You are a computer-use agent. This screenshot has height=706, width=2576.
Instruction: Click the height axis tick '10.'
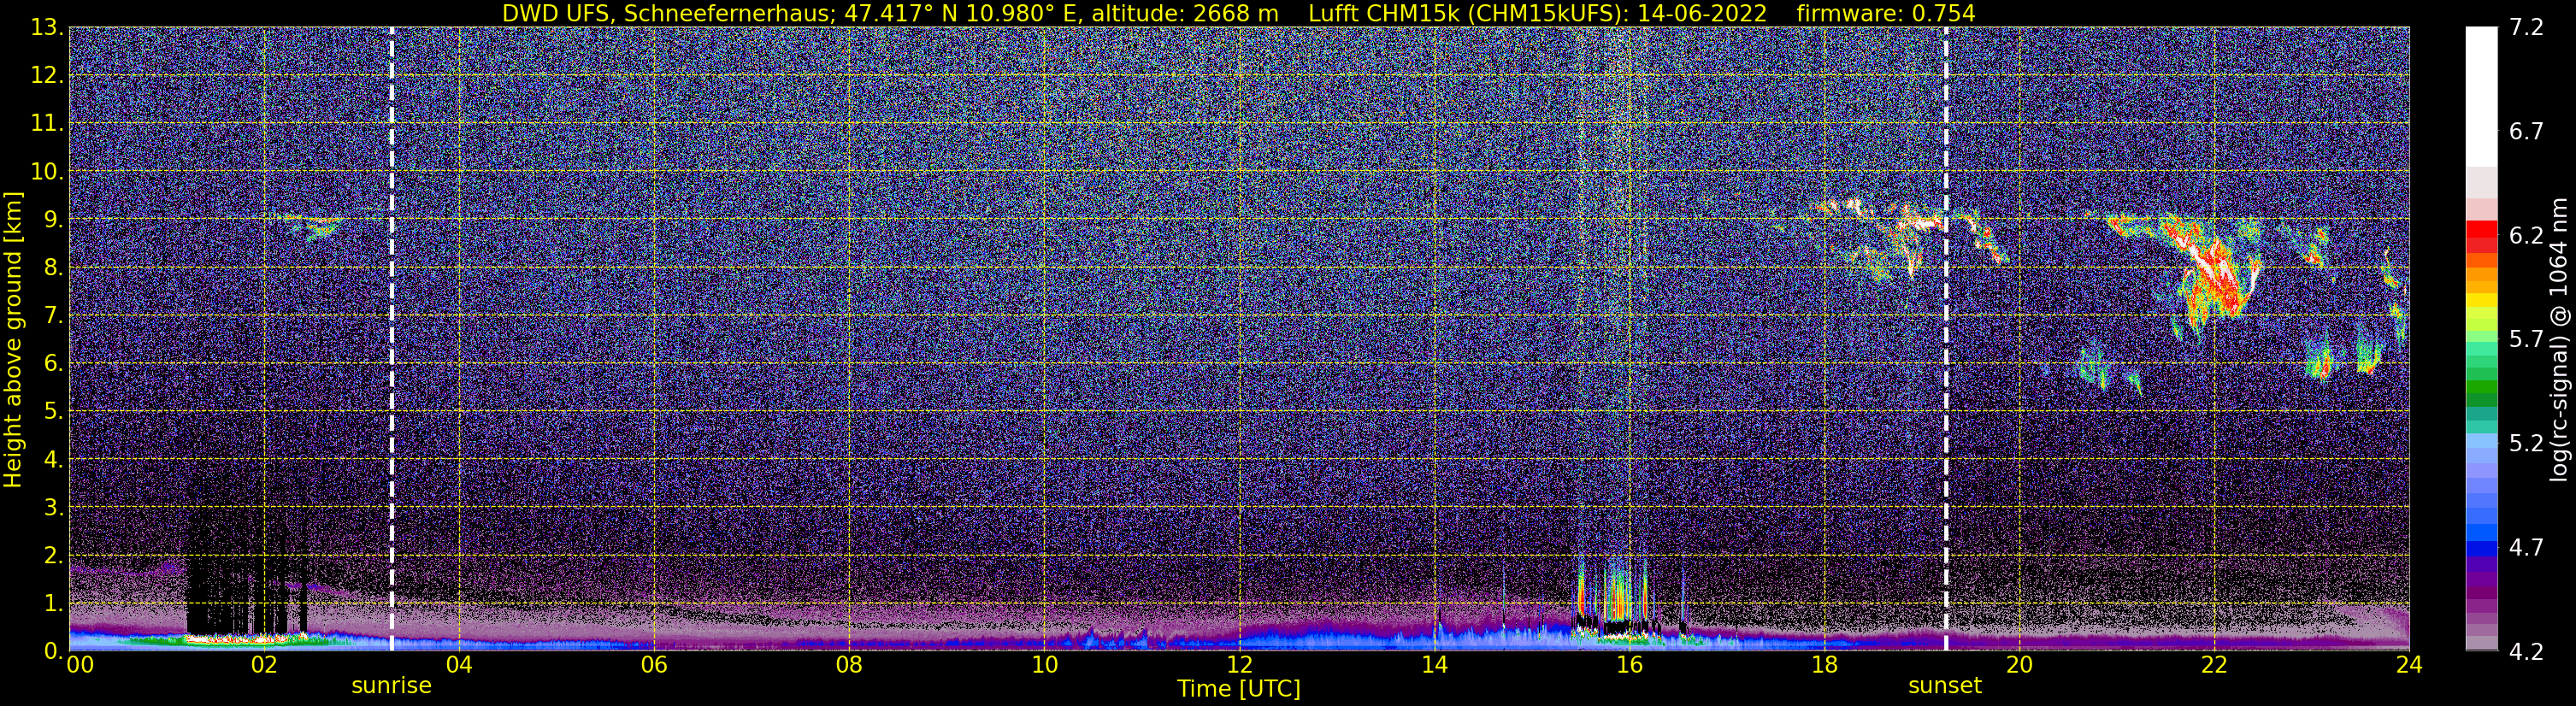47,172
